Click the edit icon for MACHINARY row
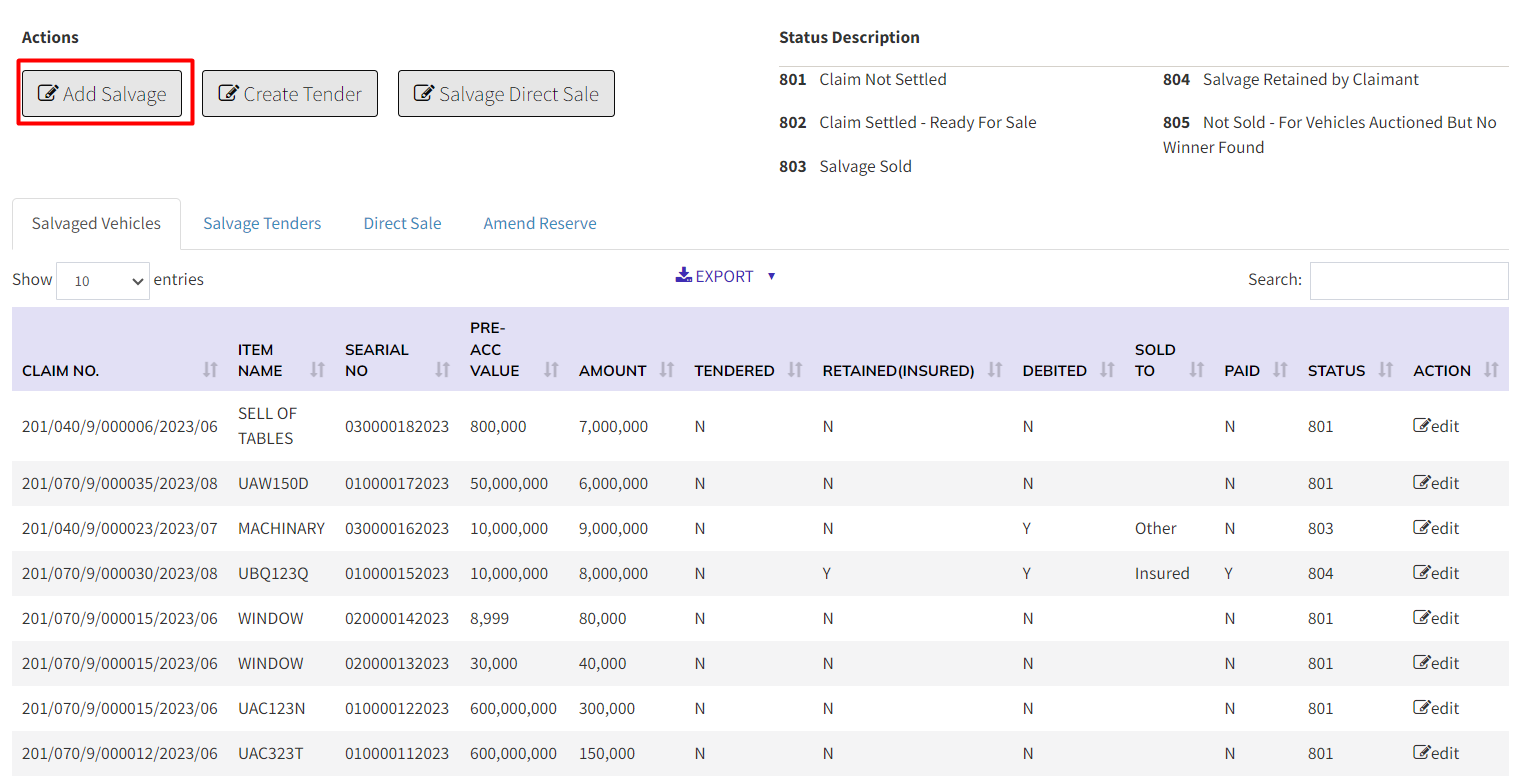The width and height of the screenshot is (1514, 779). tap(1436, 528)
